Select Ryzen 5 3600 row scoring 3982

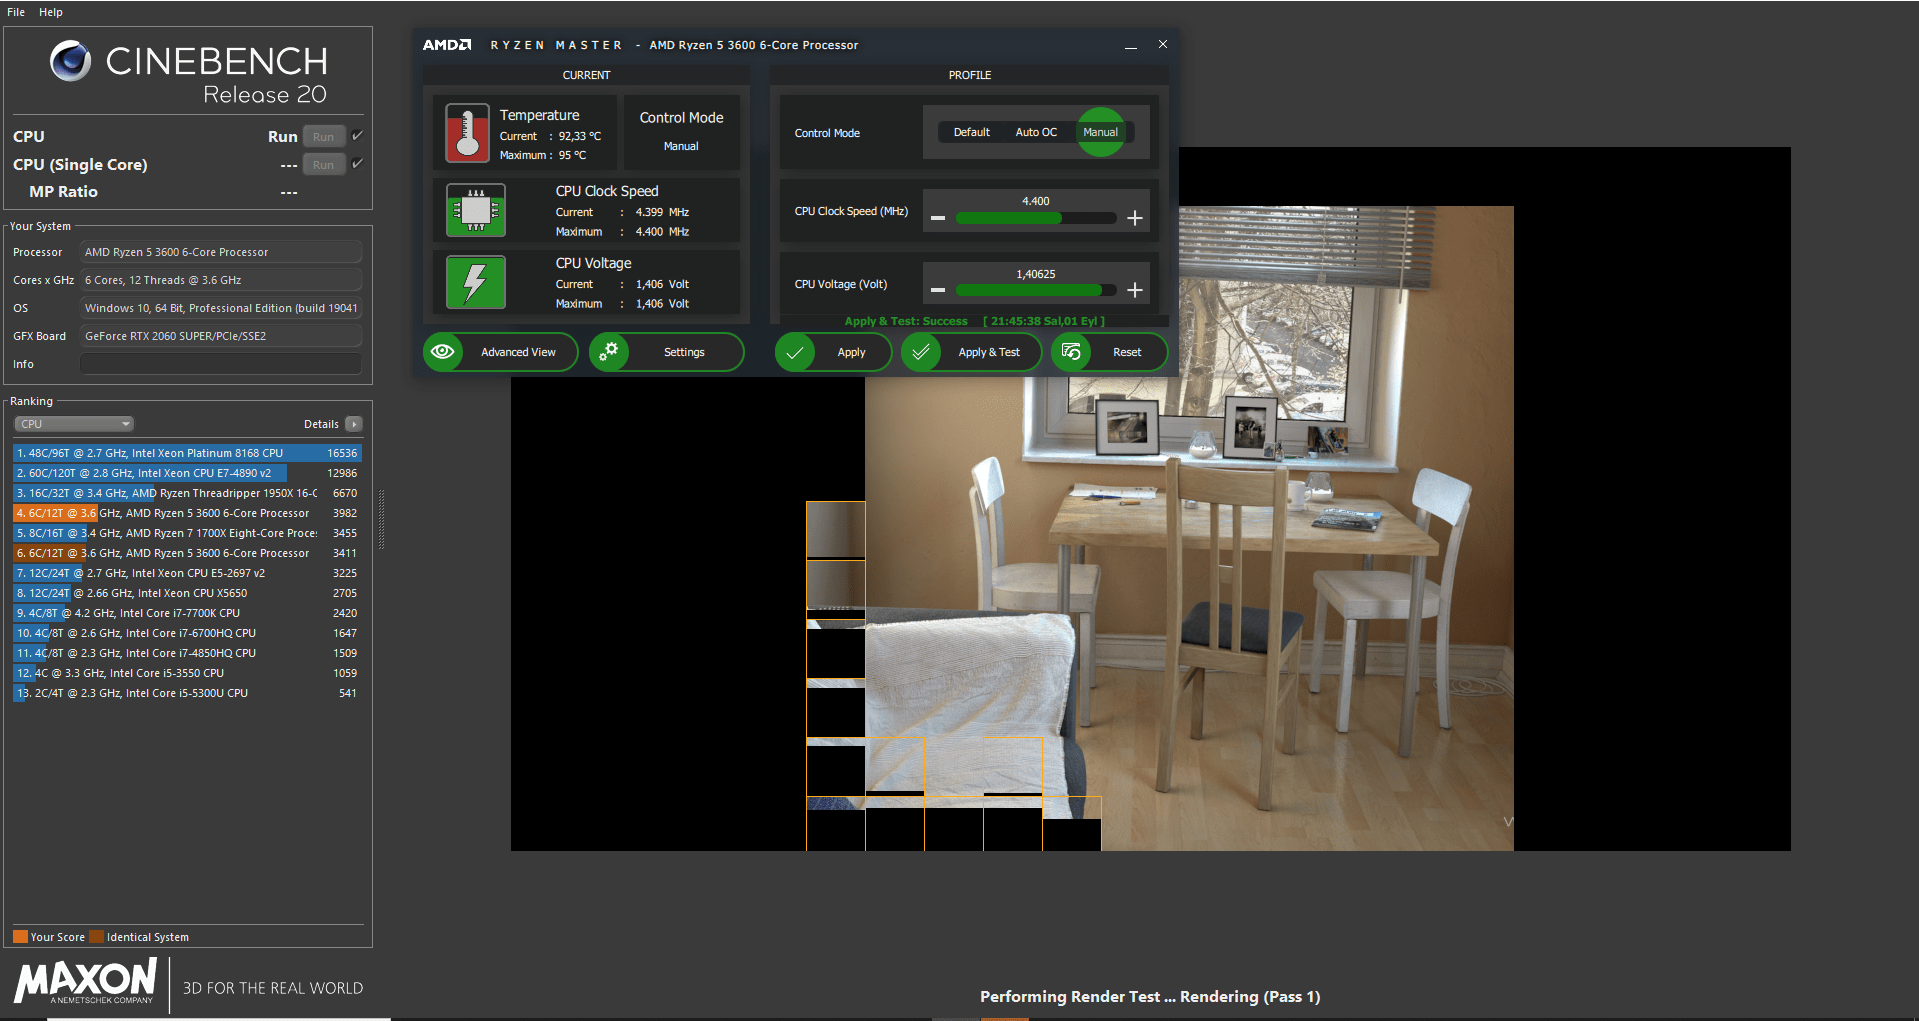(187, 513)
